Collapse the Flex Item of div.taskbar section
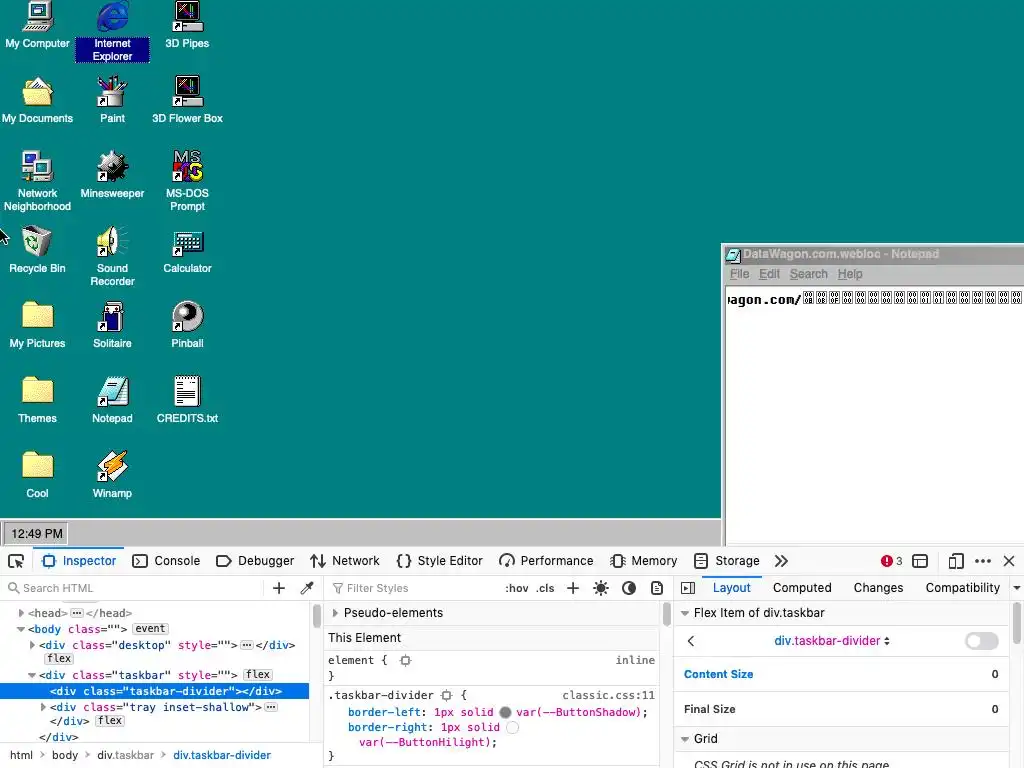The height and width of the screenshot is (768, 1024). tap(685, 613)
